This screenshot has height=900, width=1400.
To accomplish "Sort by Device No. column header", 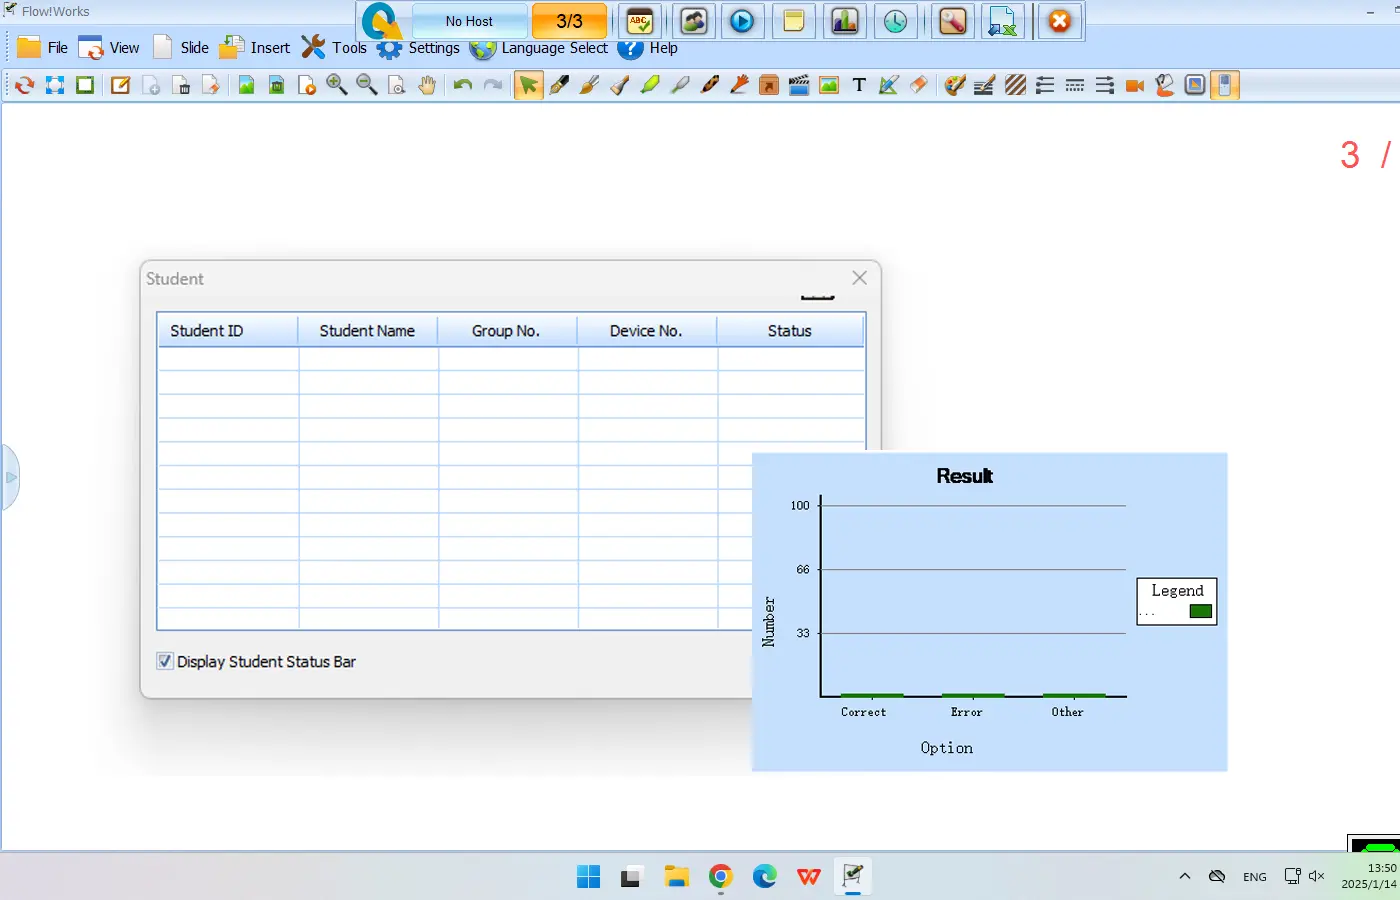I will point(647,331).
